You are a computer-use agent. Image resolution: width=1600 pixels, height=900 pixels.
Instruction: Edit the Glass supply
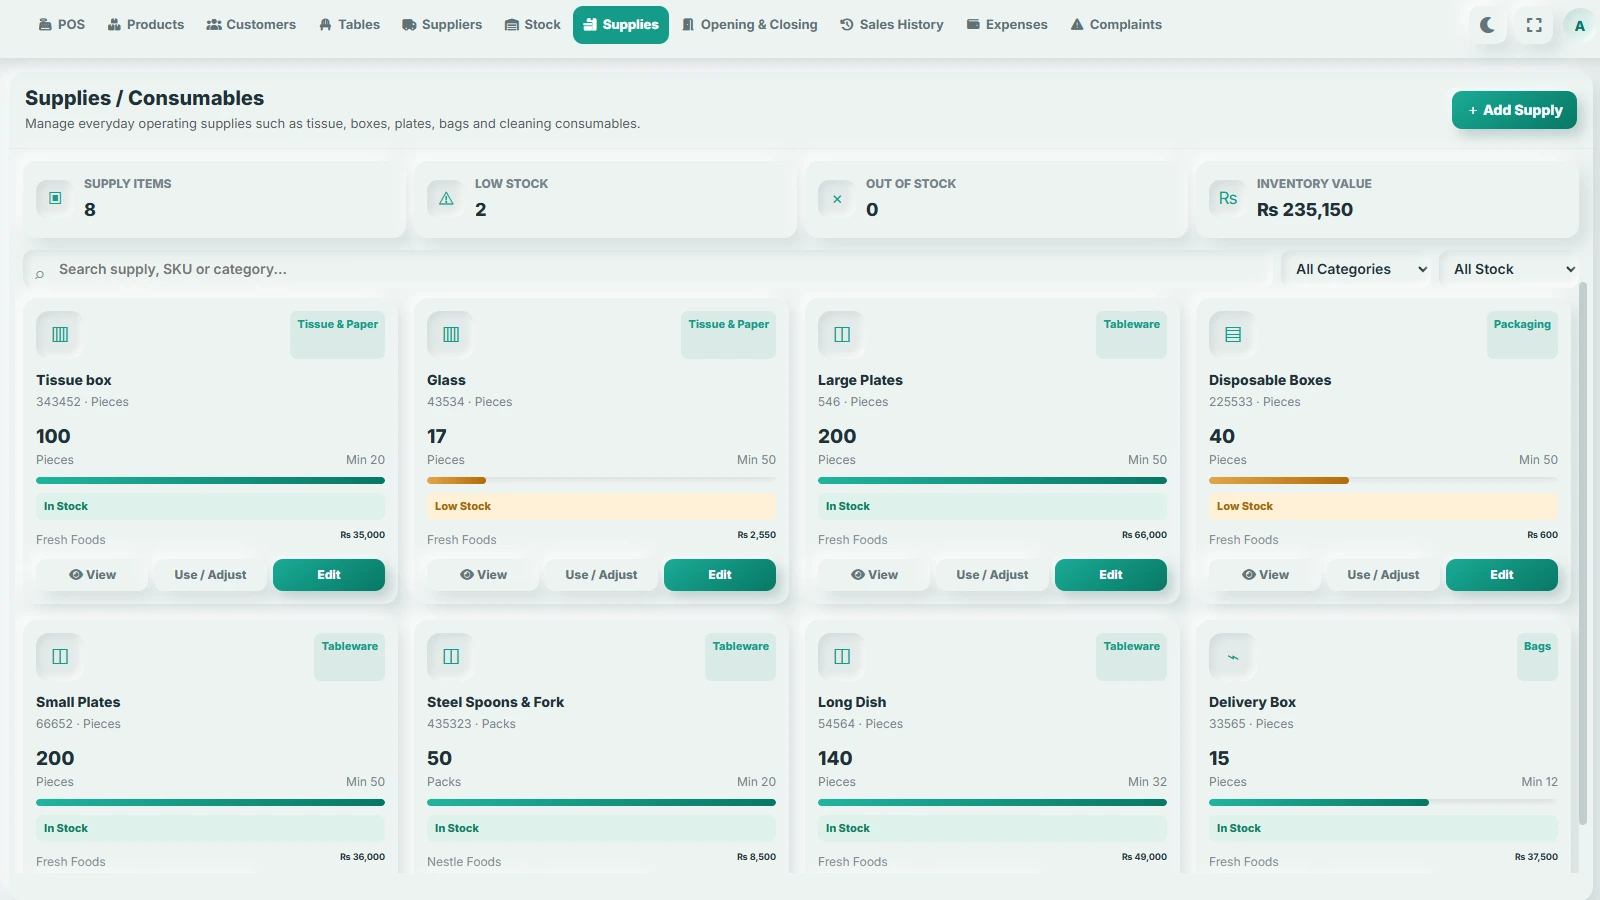(x=720, y=575)
